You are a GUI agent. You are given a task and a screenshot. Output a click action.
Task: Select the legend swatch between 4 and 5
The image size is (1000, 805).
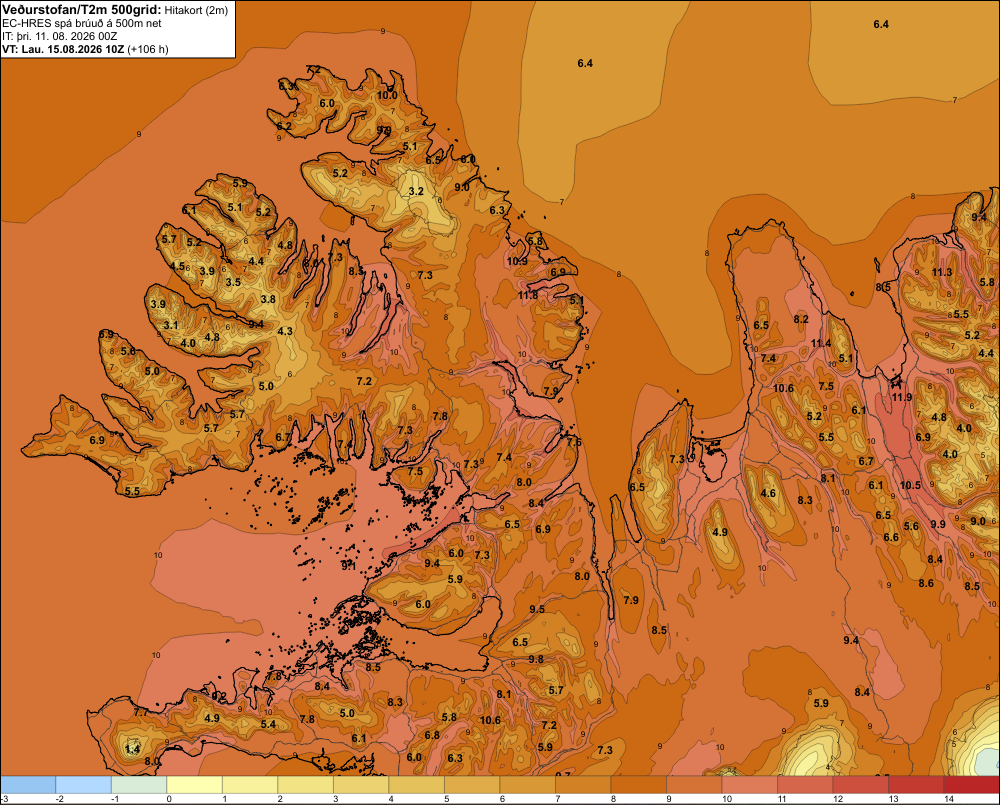point(416,785)
